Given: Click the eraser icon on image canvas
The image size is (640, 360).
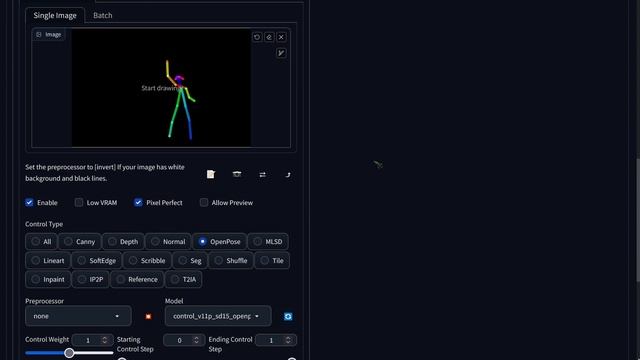Looking at the screenshot, I should [269, 37].
